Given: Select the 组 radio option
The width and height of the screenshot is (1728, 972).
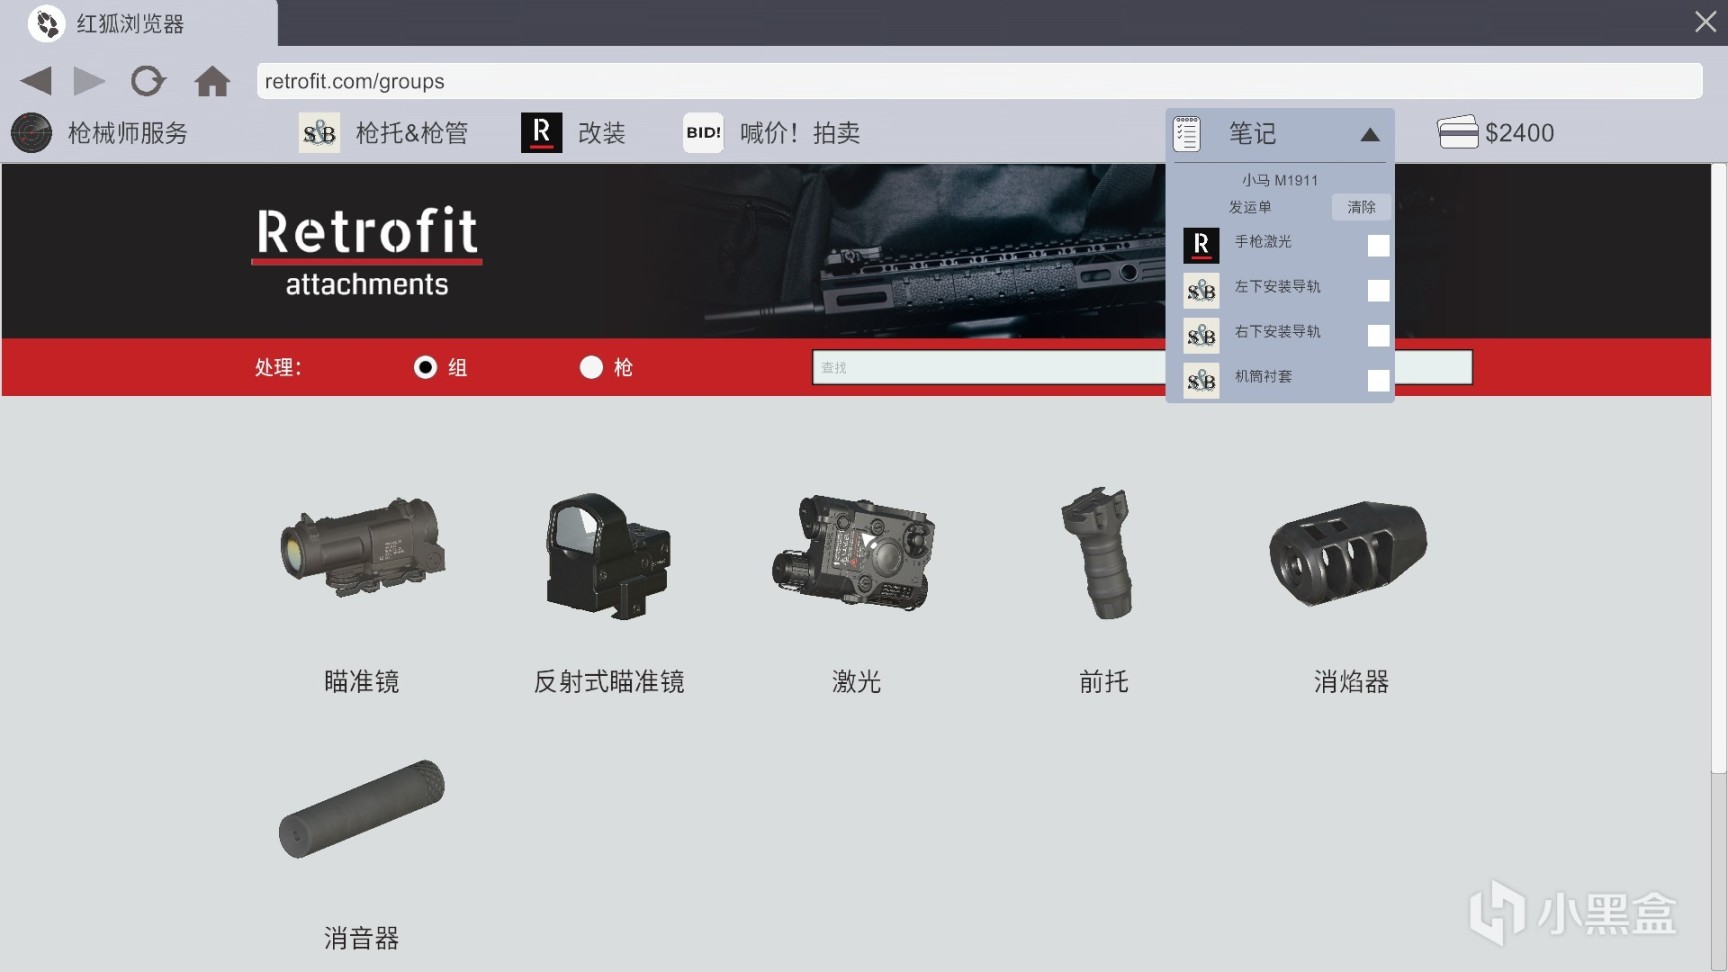Looking at the screenshot, I should [x=425, y=367].
